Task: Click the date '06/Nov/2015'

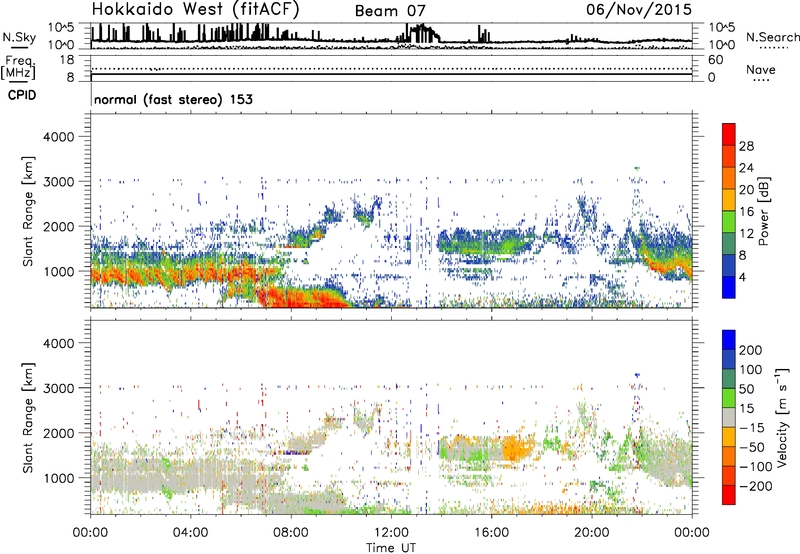Action: pyautogui.click(x=639, y=9)
